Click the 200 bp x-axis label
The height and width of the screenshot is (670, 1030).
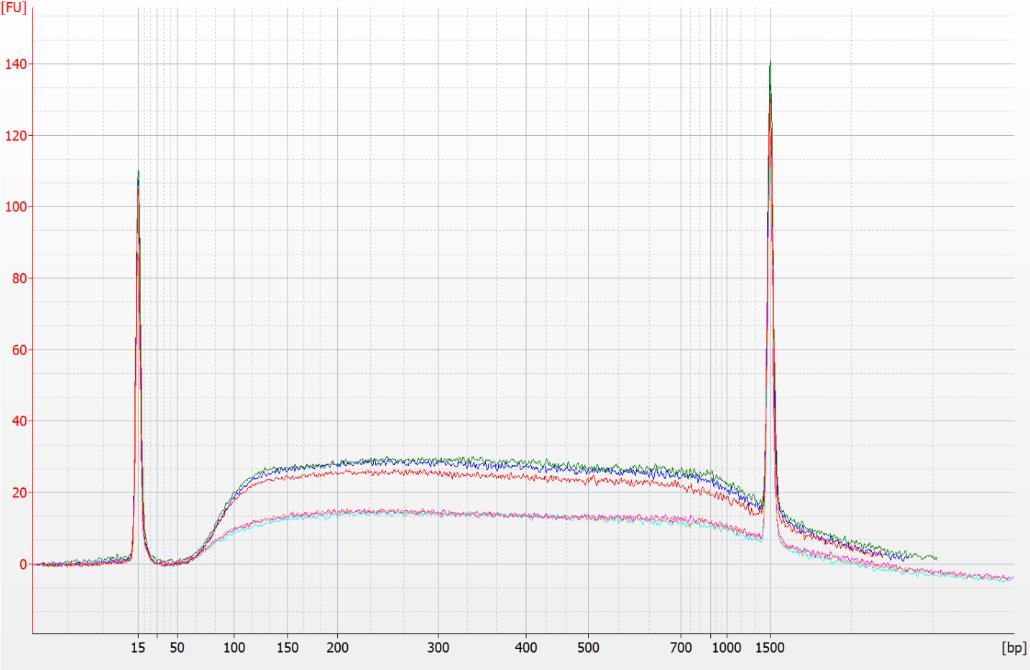337,648
